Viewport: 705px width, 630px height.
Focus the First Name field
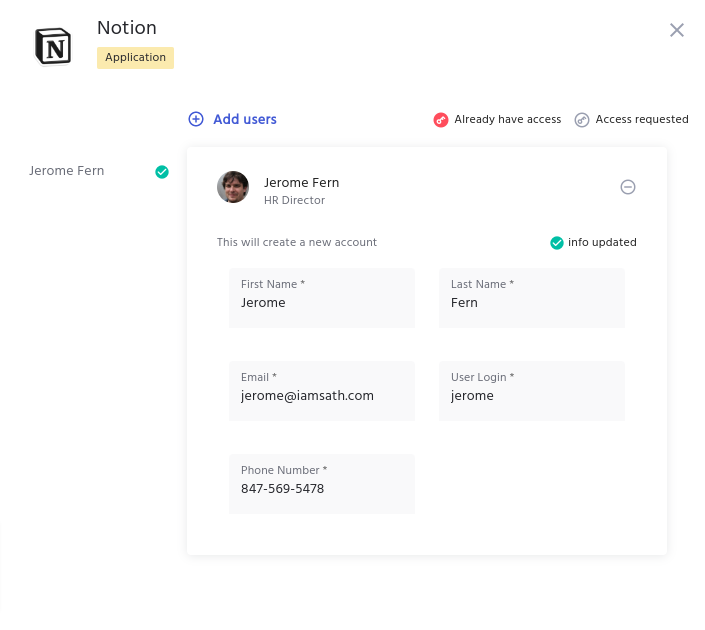321,303
